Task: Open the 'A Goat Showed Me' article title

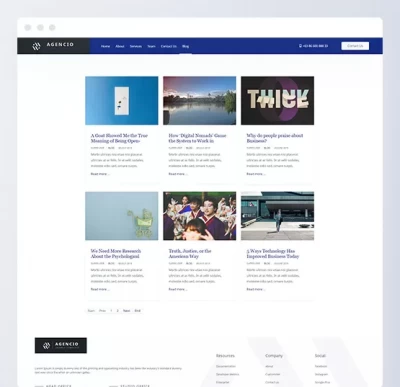Action: point(119,138)
